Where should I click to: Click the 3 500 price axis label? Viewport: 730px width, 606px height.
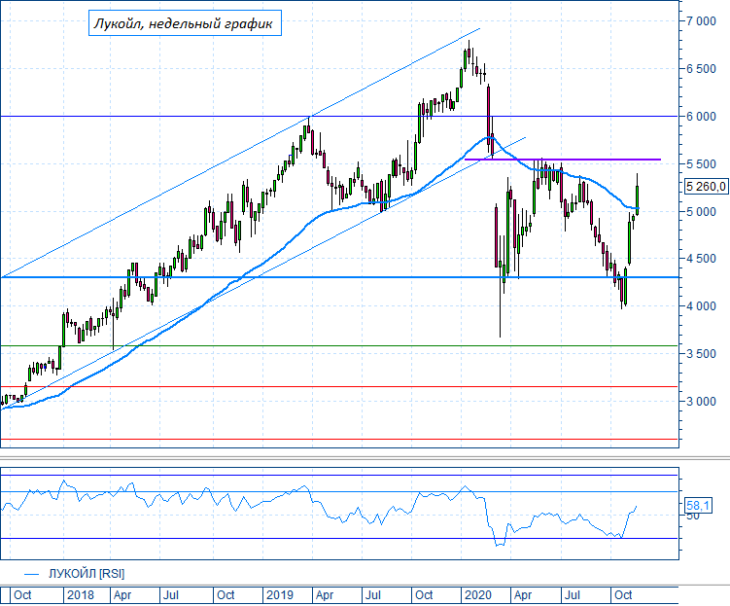[x=701, y=354]
